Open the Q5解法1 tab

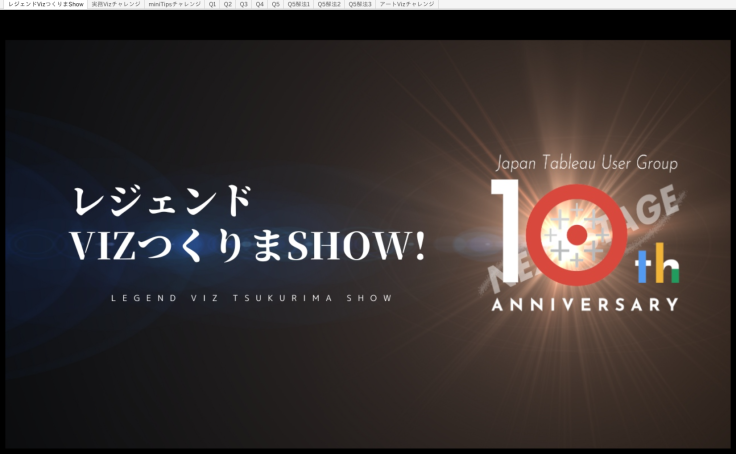click(x=299, y=4)
